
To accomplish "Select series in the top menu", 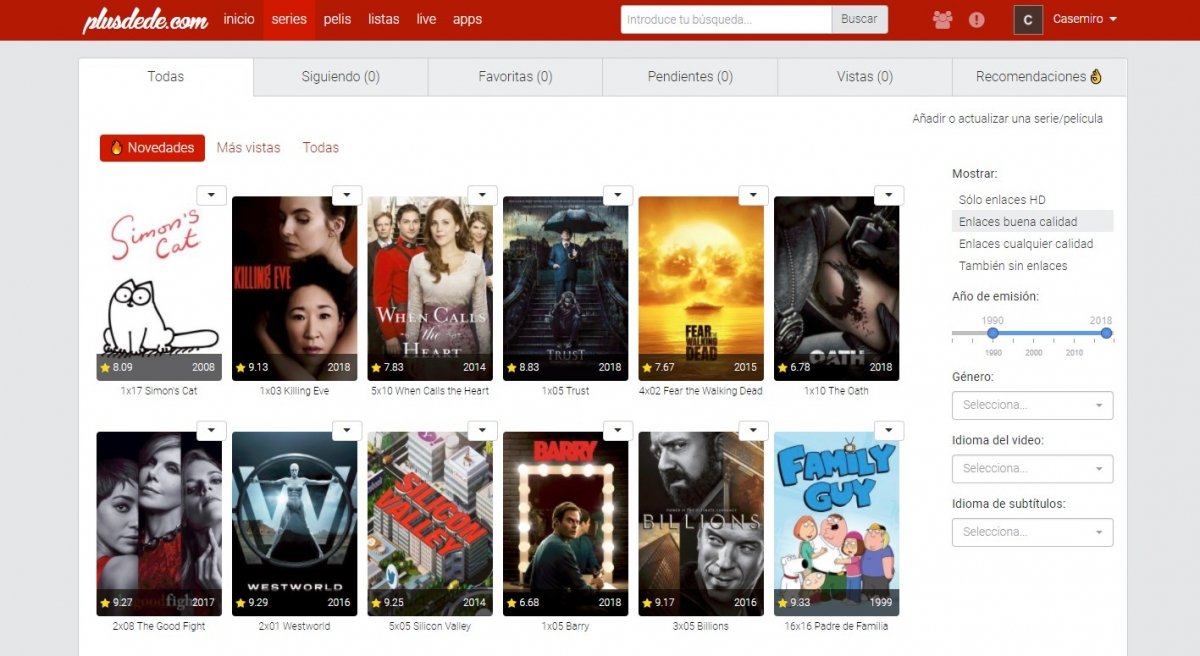I will 289,19.
